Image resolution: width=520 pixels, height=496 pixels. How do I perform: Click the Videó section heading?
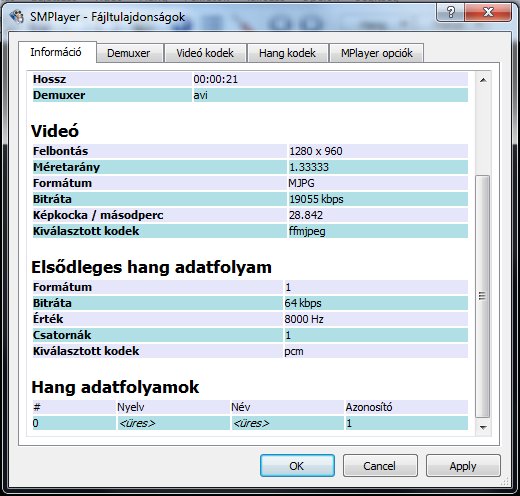[x=55, y=131]
